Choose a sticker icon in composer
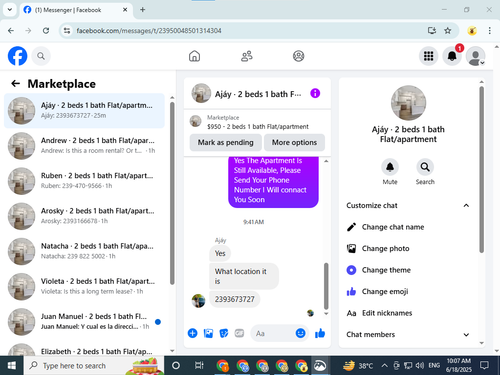This screenshot has height=375, width=500. pos(224,333)
